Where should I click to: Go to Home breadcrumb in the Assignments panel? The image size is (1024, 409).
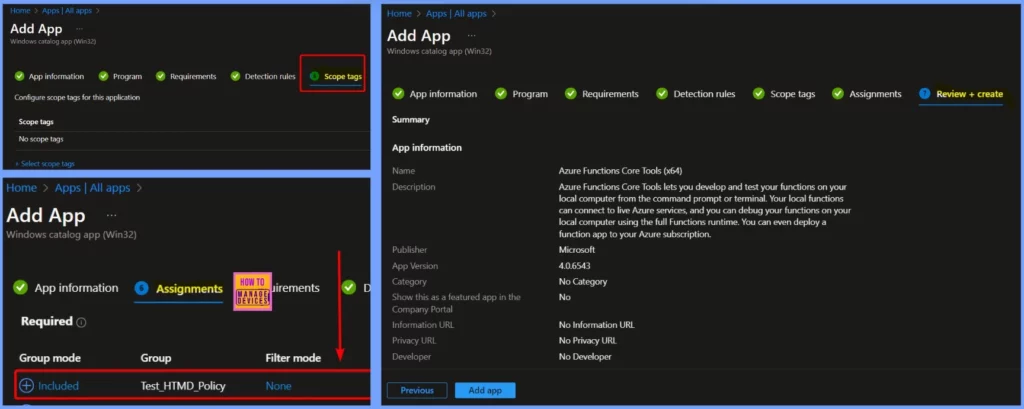coord(22,188)
